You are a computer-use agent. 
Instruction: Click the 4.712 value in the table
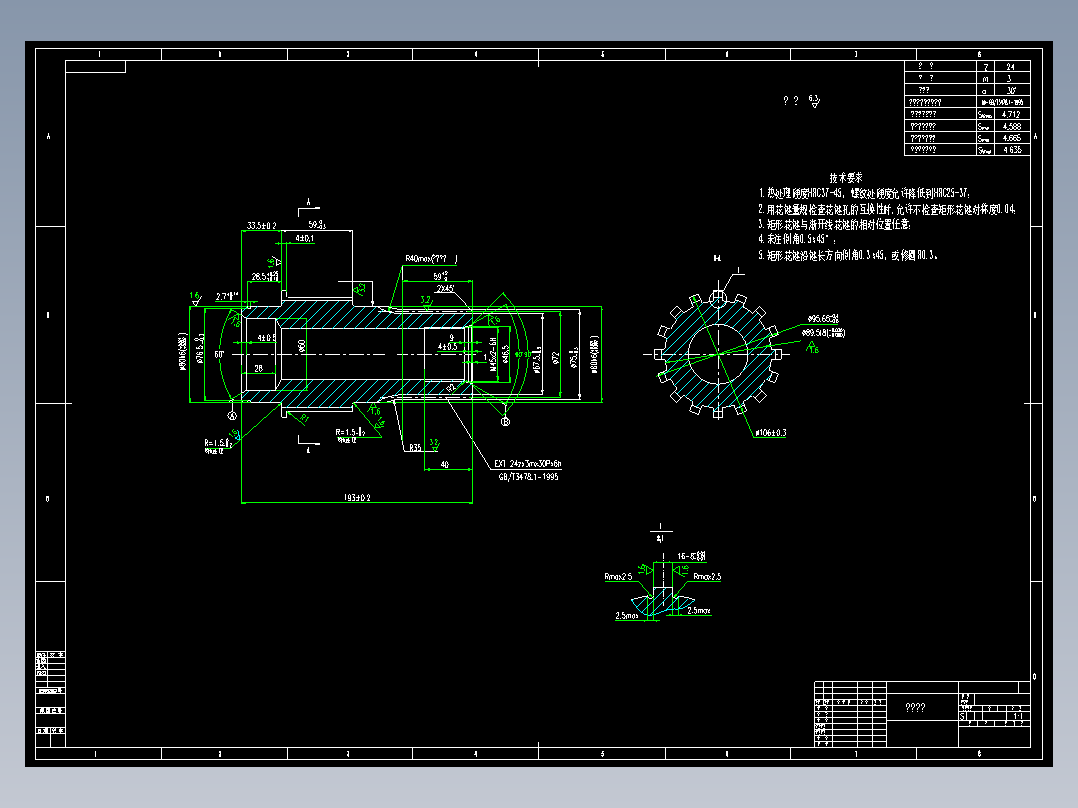point(1011,114)
